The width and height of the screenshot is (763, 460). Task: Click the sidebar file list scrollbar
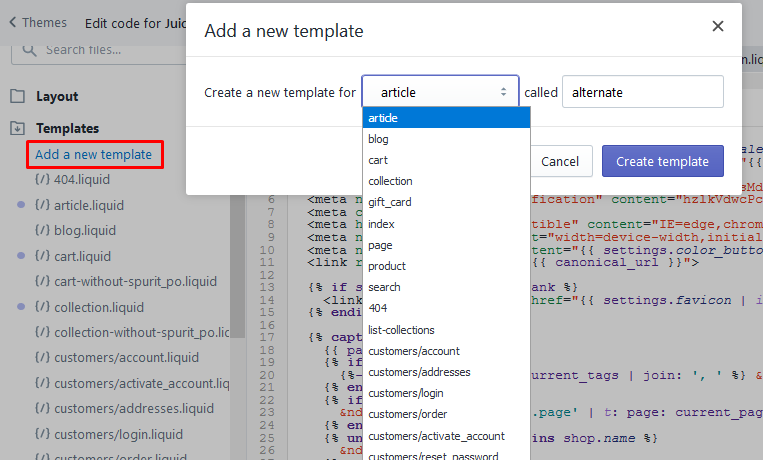coord(237,265)
